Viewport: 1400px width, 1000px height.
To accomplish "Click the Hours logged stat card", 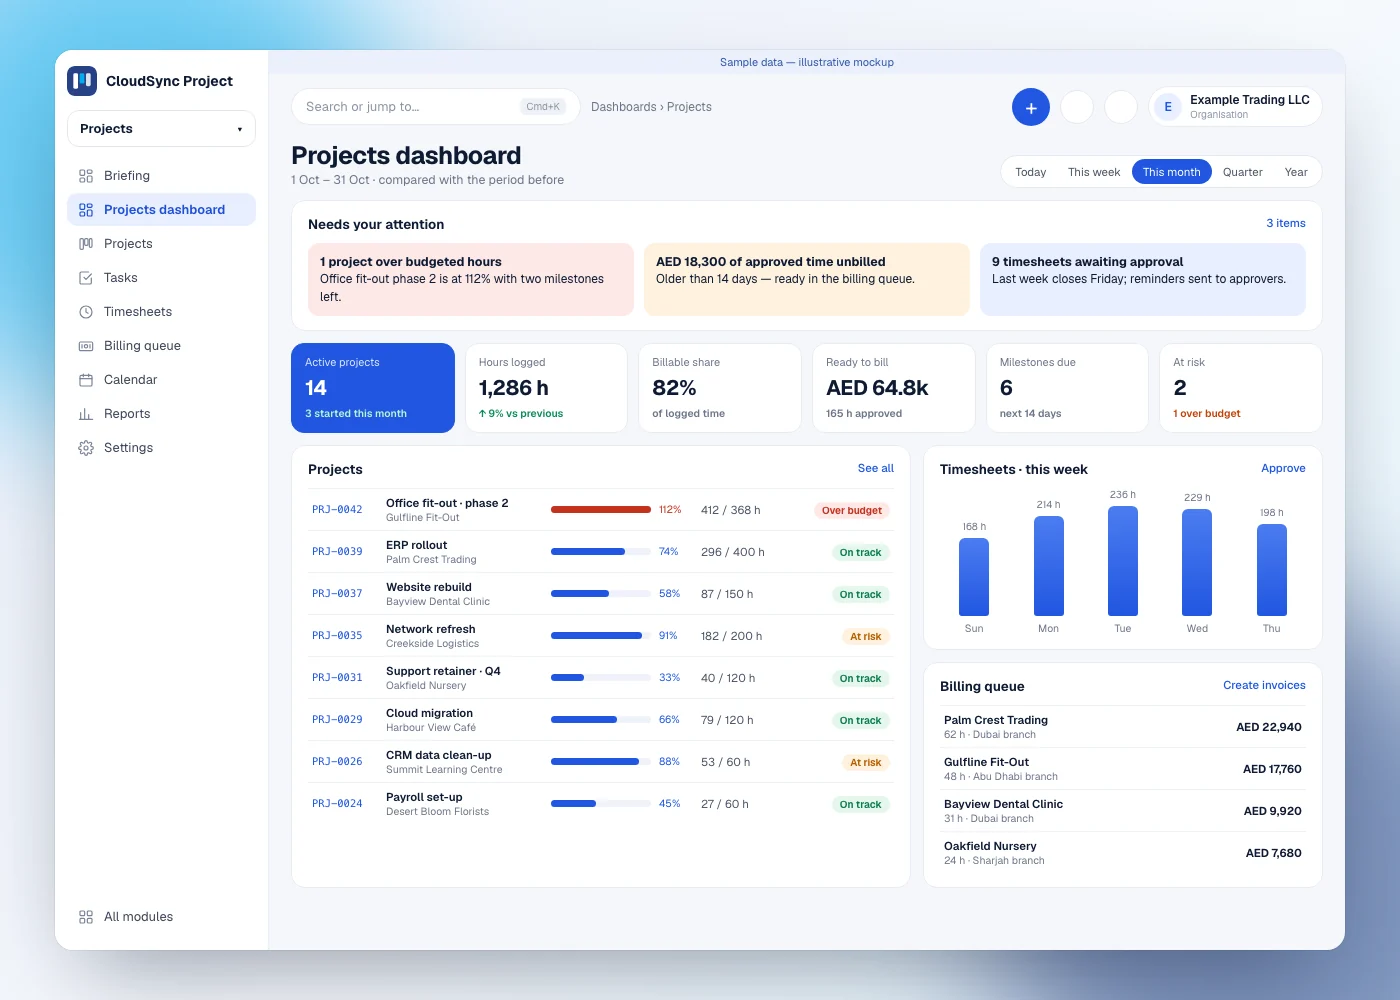I will pyautogui.click(x=546, y=388).
